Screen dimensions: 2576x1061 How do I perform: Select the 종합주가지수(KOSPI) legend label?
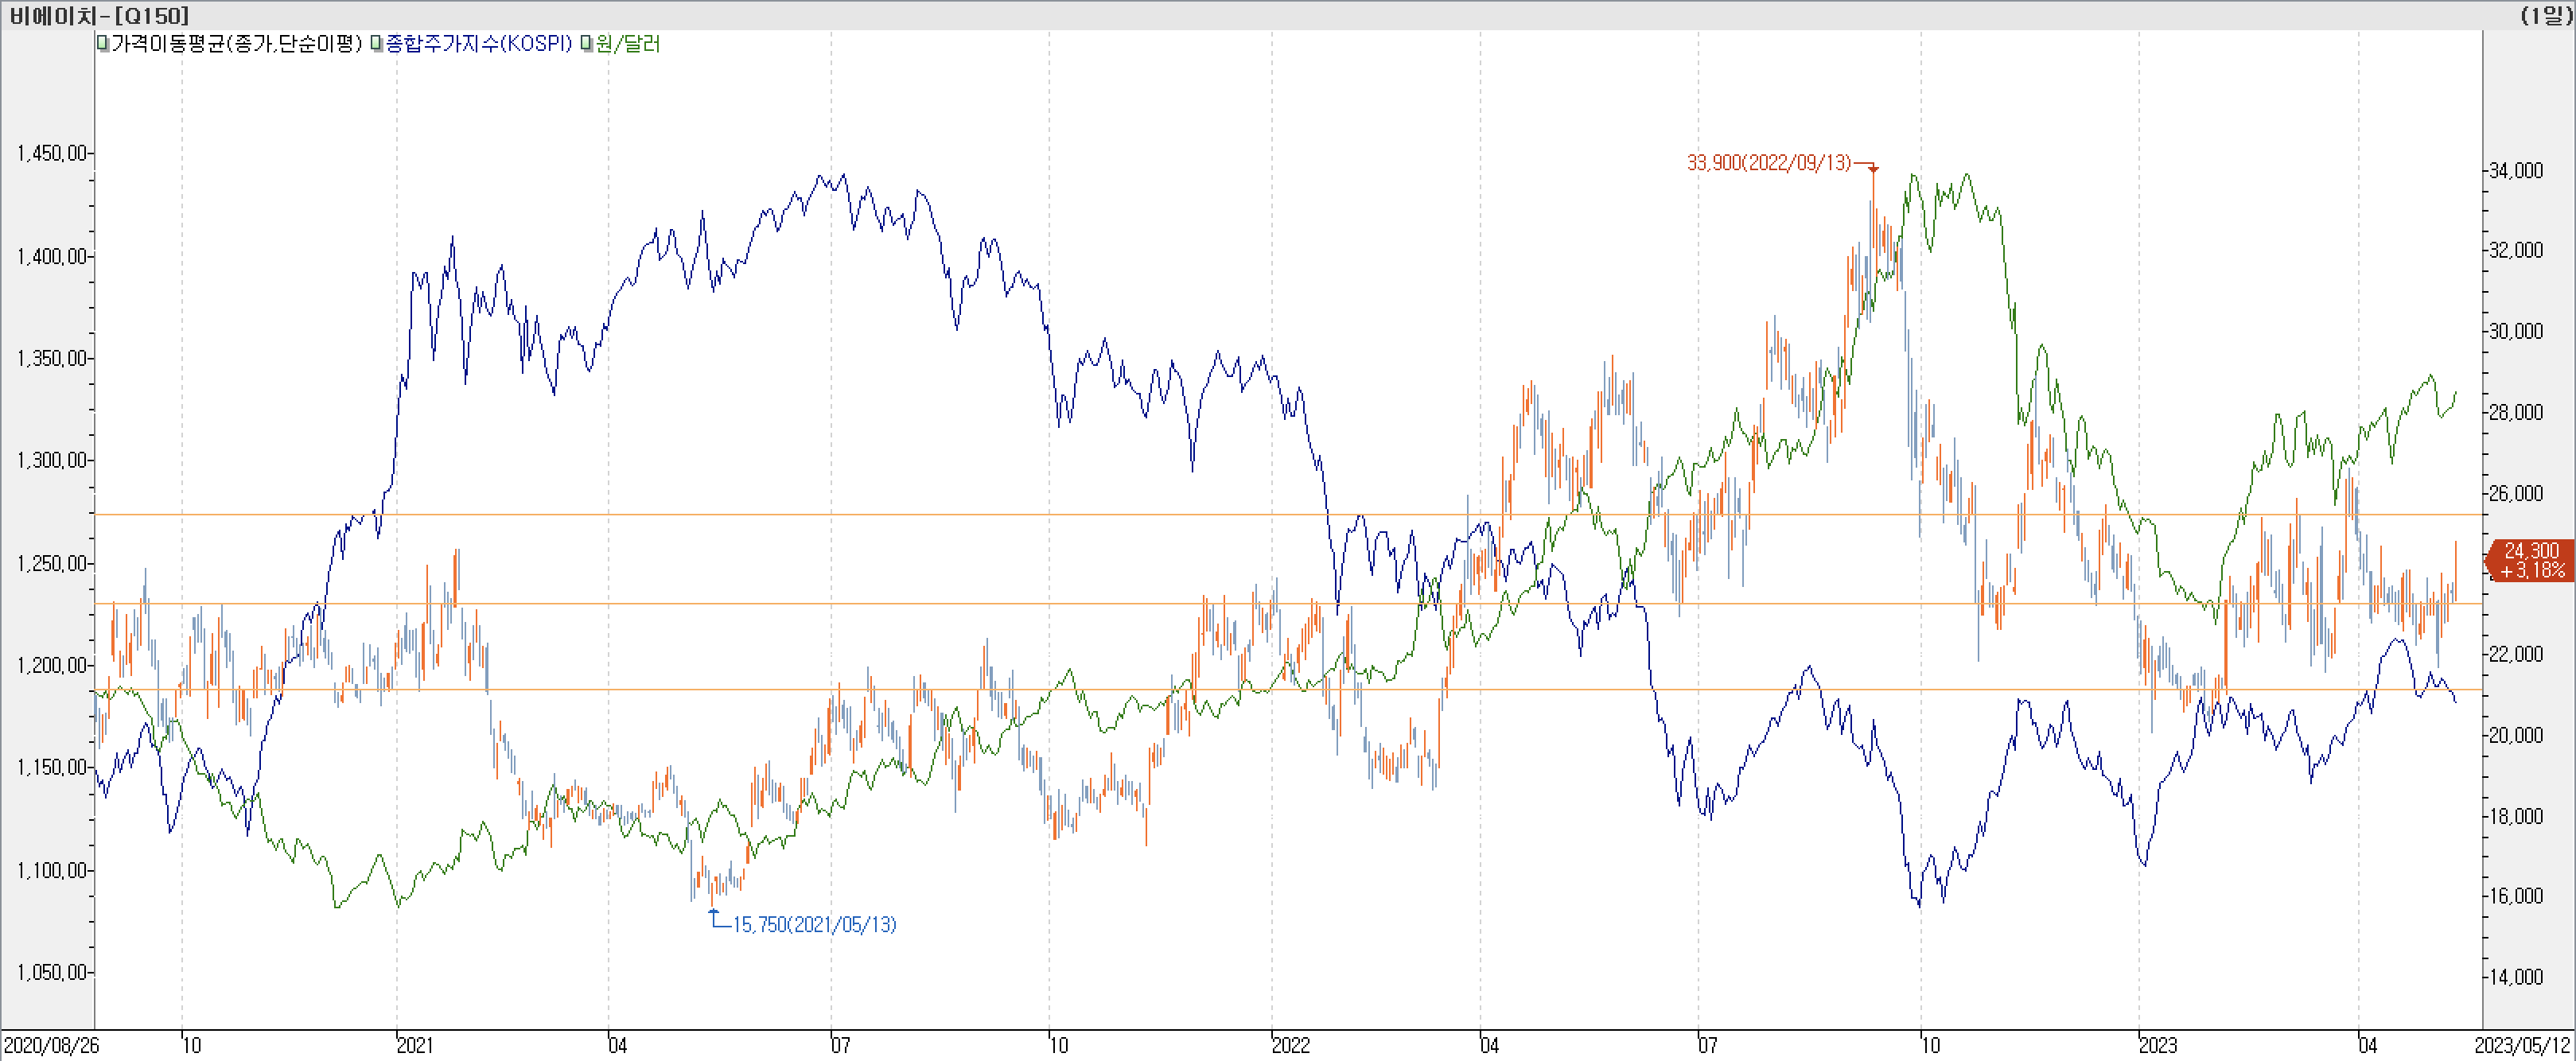(478, 44)
